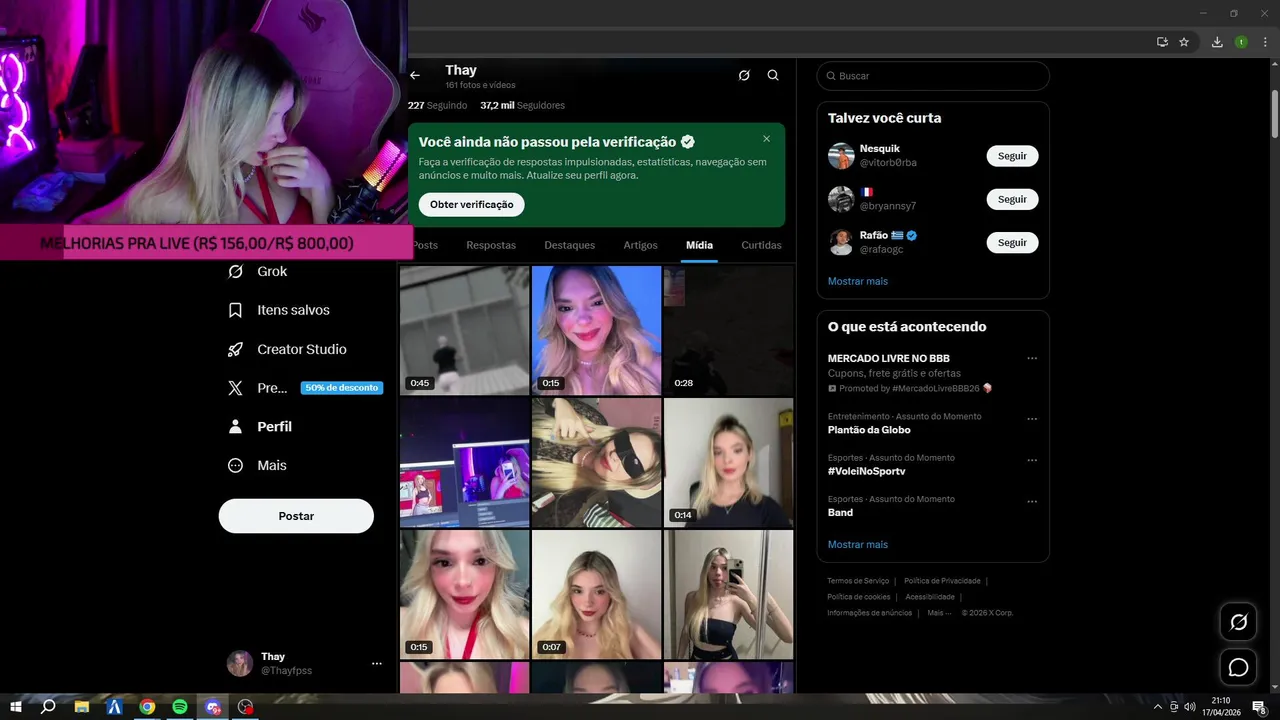Bookmark this page with the star icon

point(1184,42)
